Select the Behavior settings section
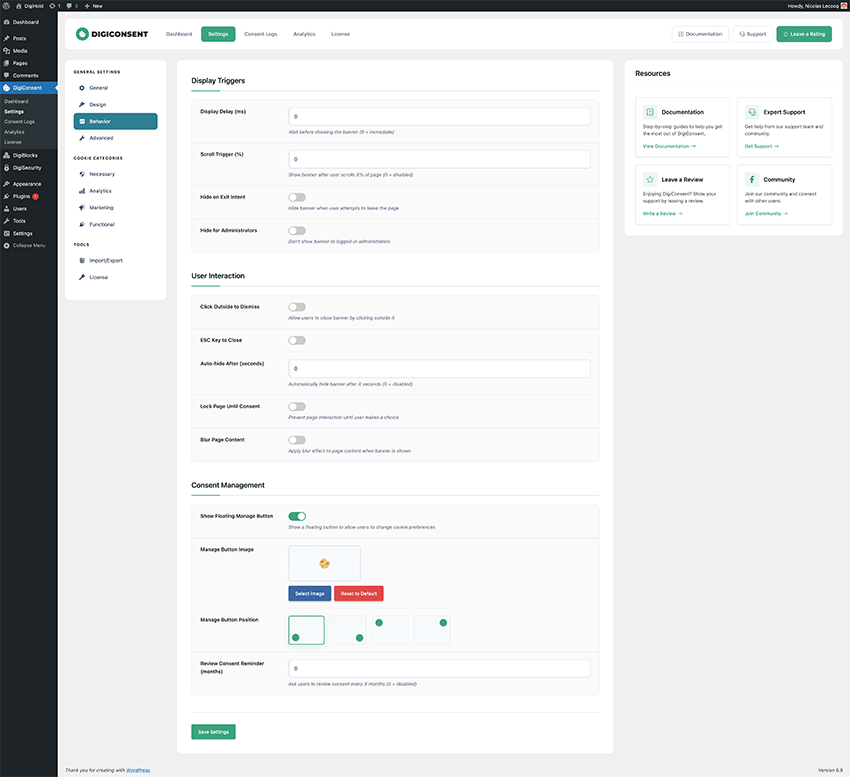 (x=115, y=121)
